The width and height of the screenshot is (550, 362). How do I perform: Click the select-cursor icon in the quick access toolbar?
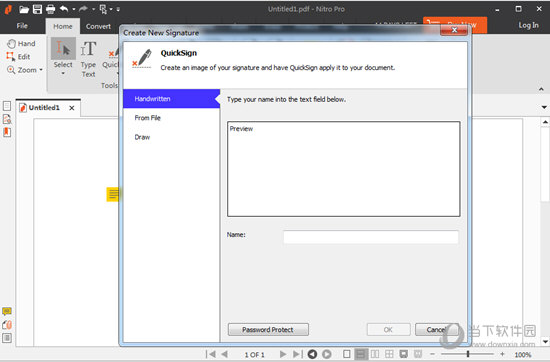pyautogui.click(x=103, y=9)
